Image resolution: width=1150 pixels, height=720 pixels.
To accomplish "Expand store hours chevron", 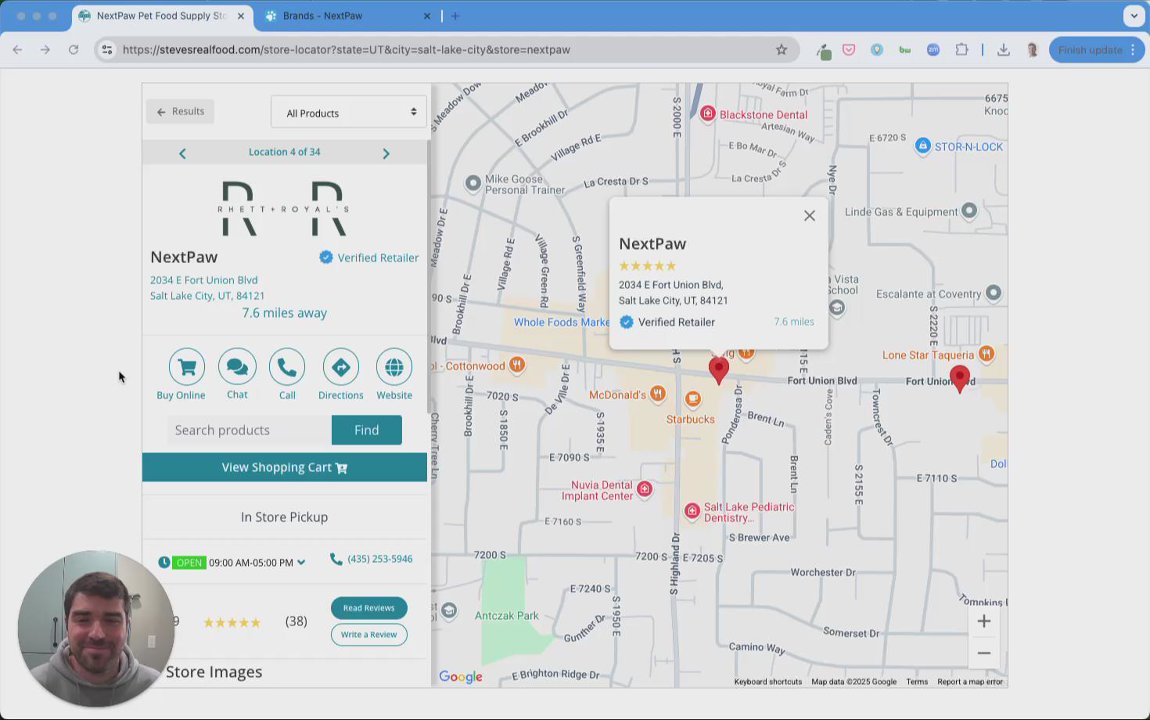I will pos(301,562).
